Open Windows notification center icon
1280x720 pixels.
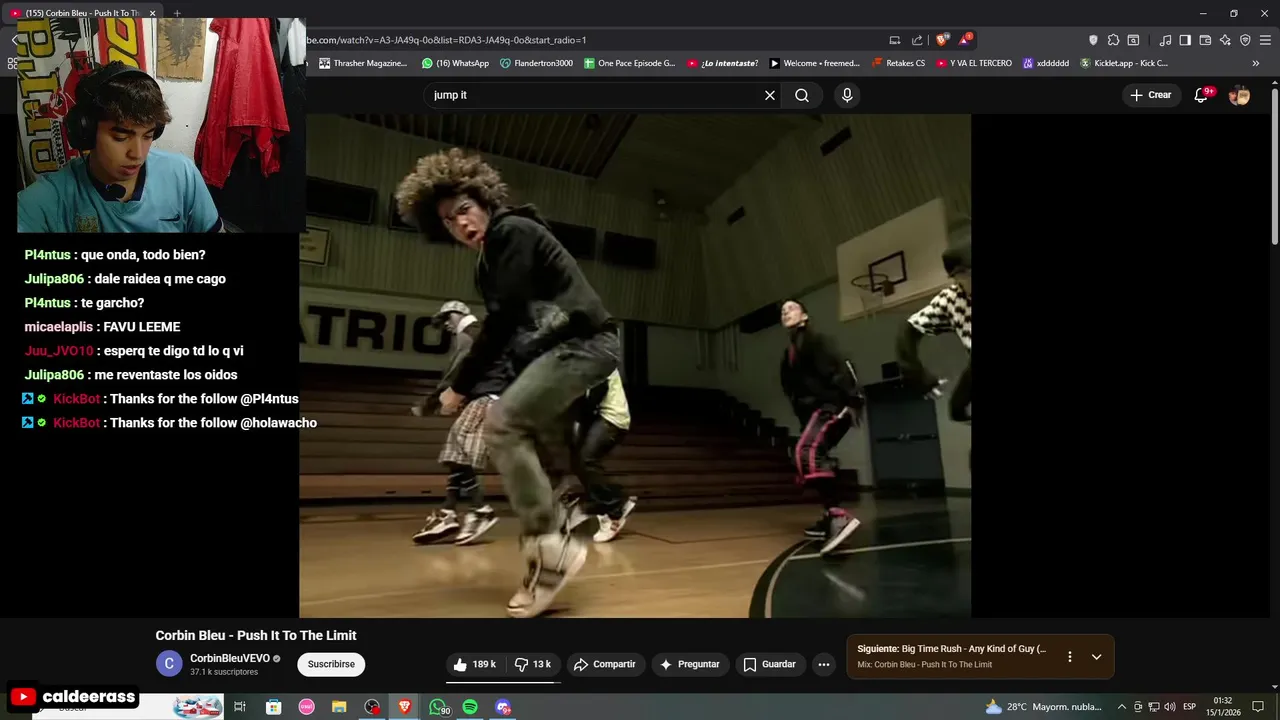(1258, 707)
